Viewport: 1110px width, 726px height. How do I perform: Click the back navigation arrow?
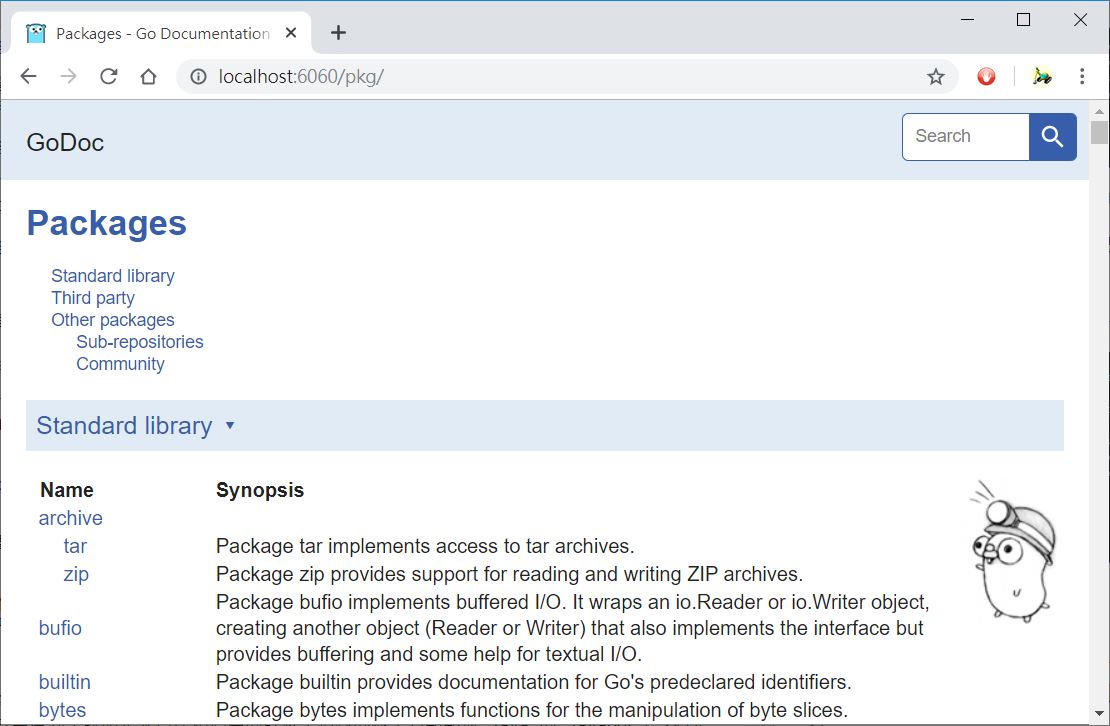pyautogui.click(x=28, y=77)
